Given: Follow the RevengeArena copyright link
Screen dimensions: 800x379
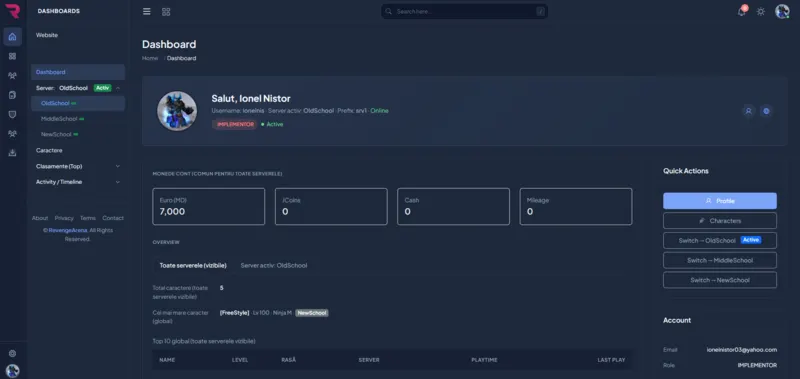Looking at the screenshot, I should coord(68,230).
